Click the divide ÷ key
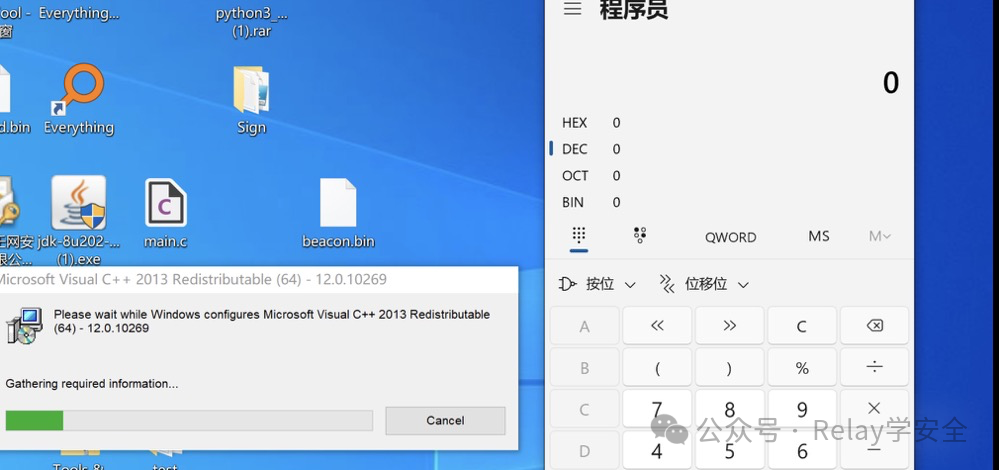999x470 pixels. click(874, 367)
